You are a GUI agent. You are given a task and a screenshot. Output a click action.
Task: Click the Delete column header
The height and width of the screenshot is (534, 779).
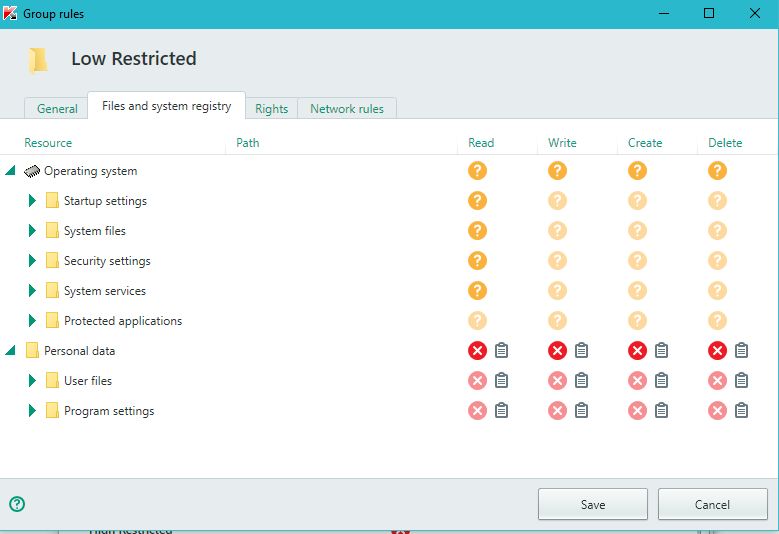click(x=725, y=143)
